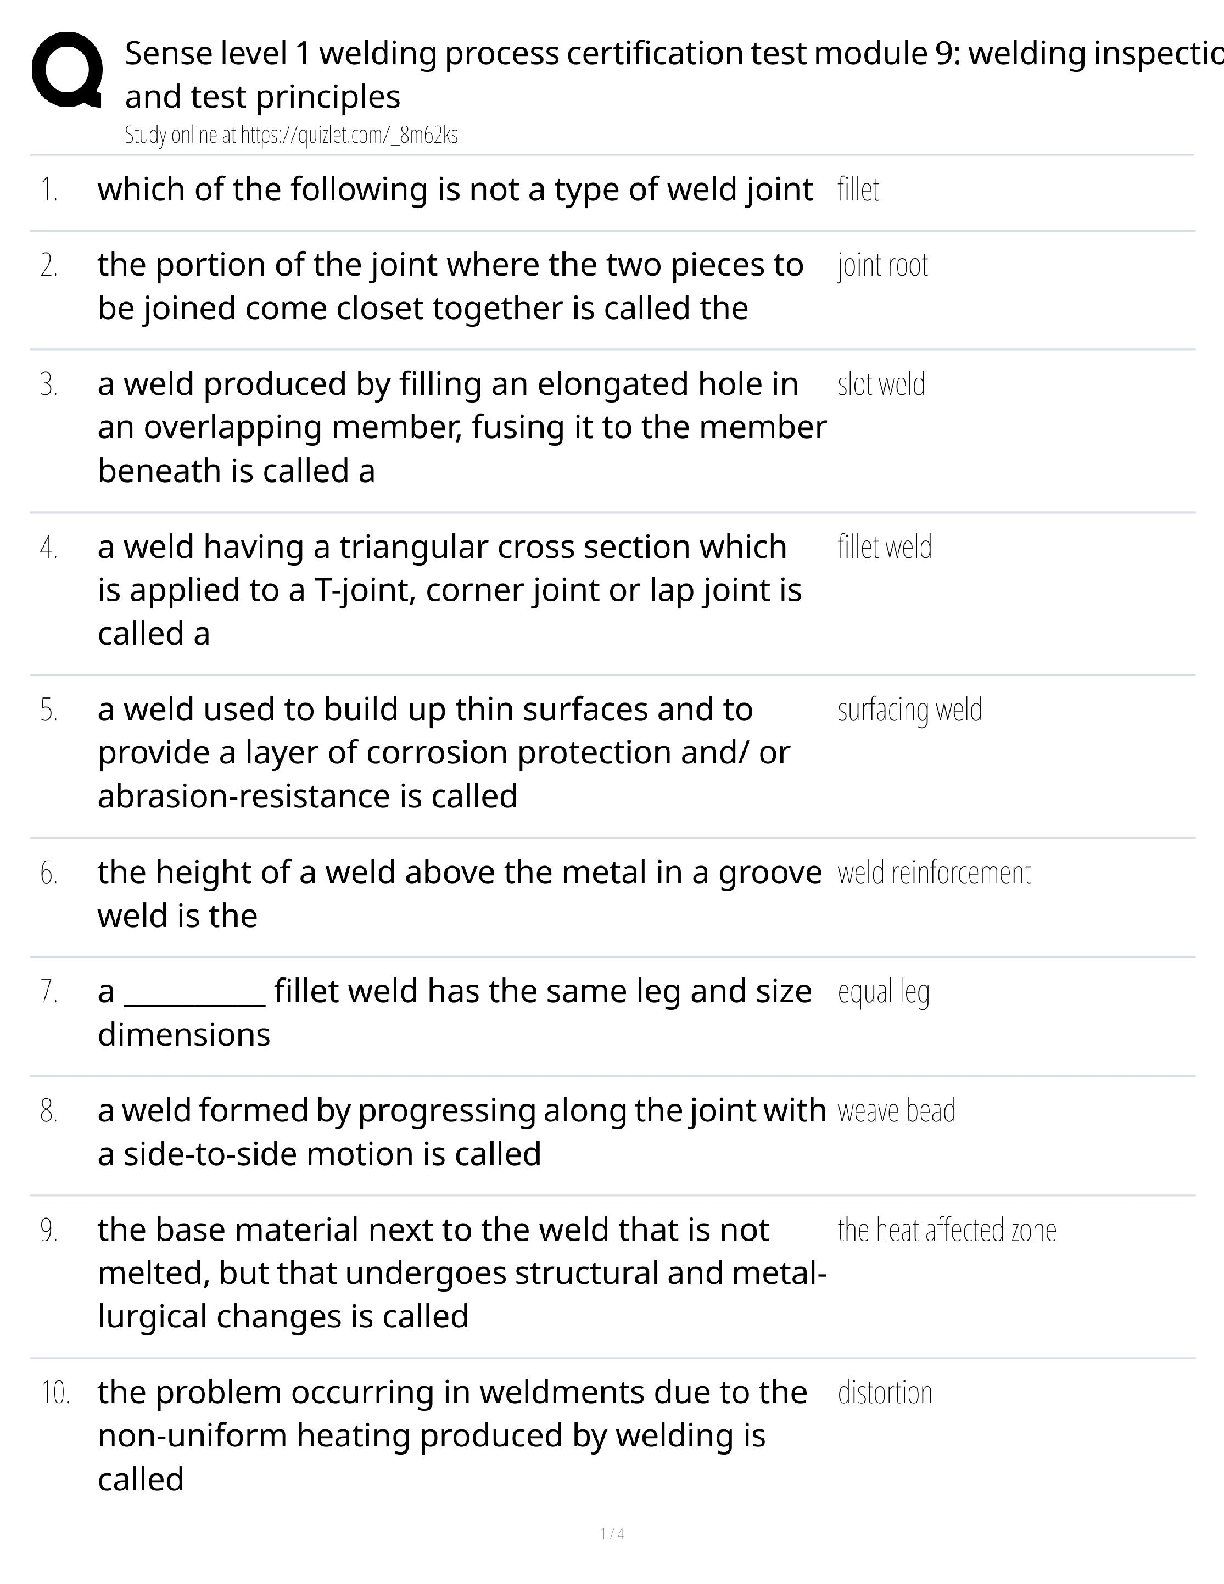The height and width of the screenshot is (1584, 1224).
Task: Select the 'weld reinforcement' answer
Action: pyautogui.click(x=933, y=873)
